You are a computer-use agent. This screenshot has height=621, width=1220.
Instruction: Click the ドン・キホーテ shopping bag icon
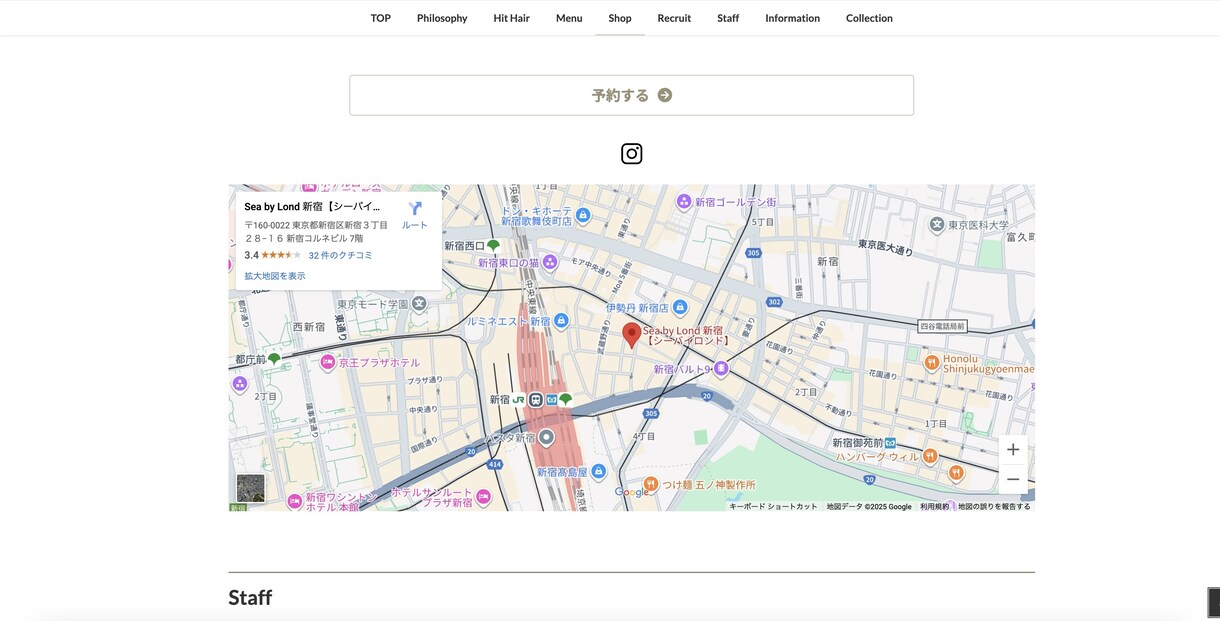point(583,215)
